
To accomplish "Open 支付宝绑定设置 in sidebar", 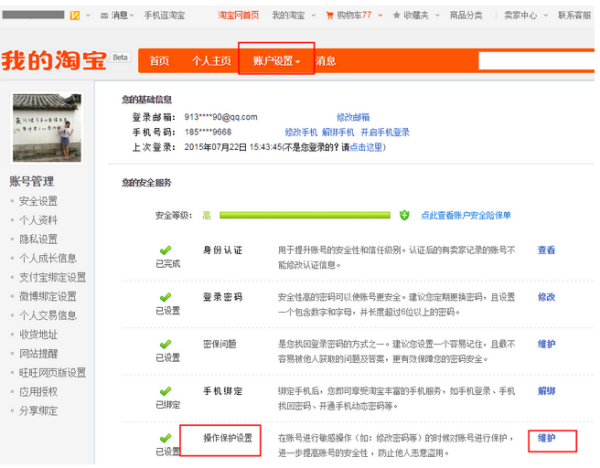I will click(x=52, y=277).
